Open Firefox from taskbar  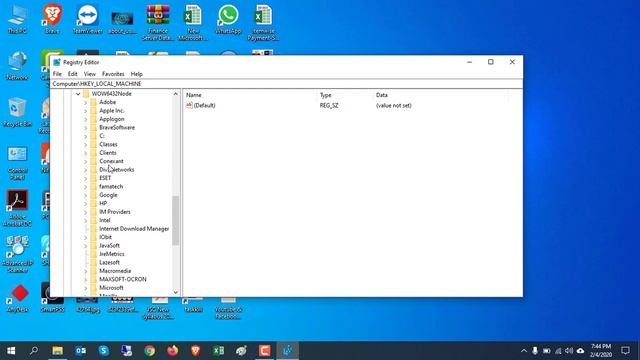pyautogui.click(x=173, y=351)
